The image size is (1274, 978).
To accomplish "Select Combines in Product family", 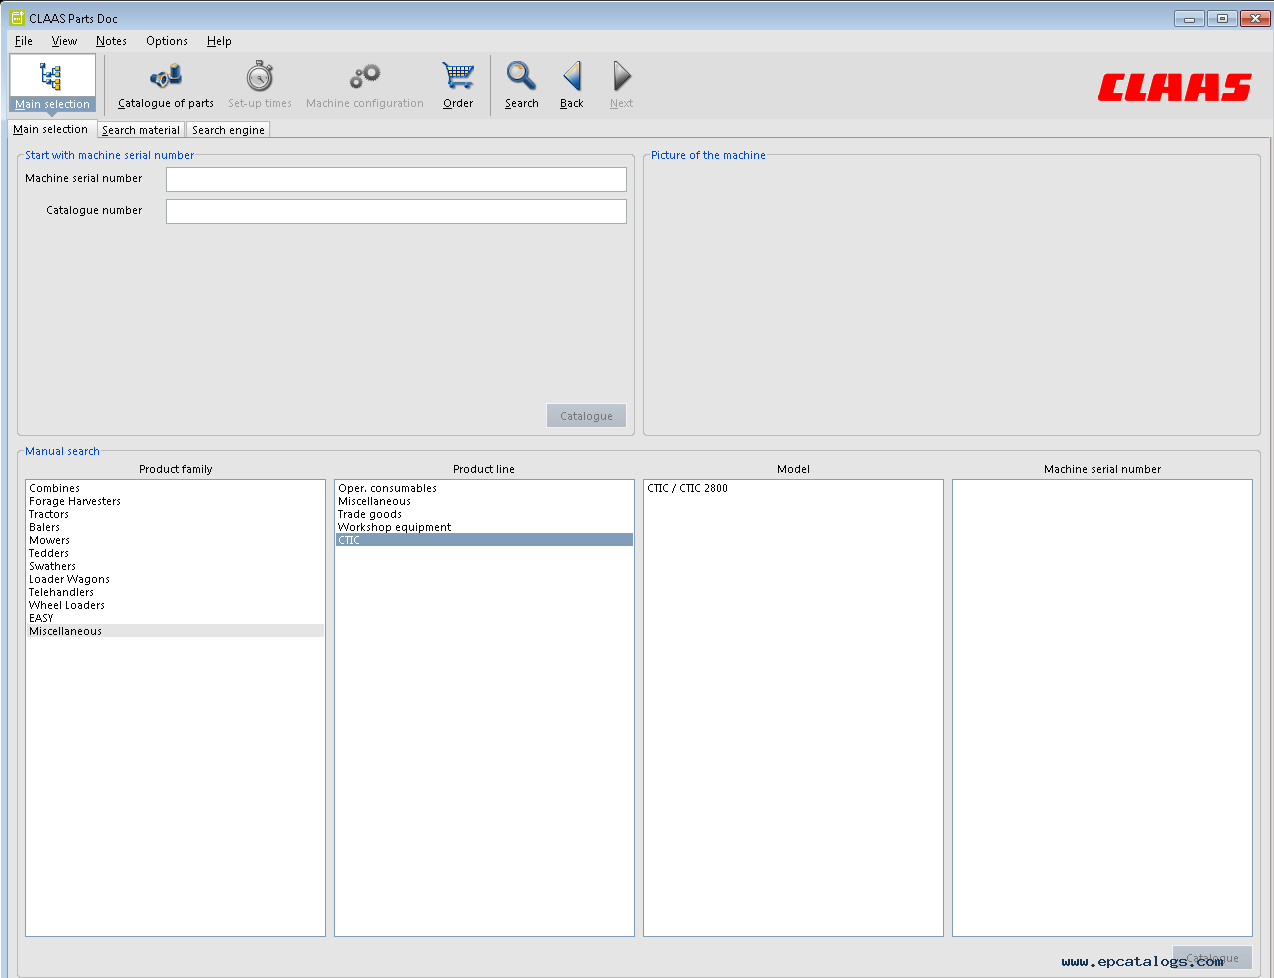I will point(175,488).
